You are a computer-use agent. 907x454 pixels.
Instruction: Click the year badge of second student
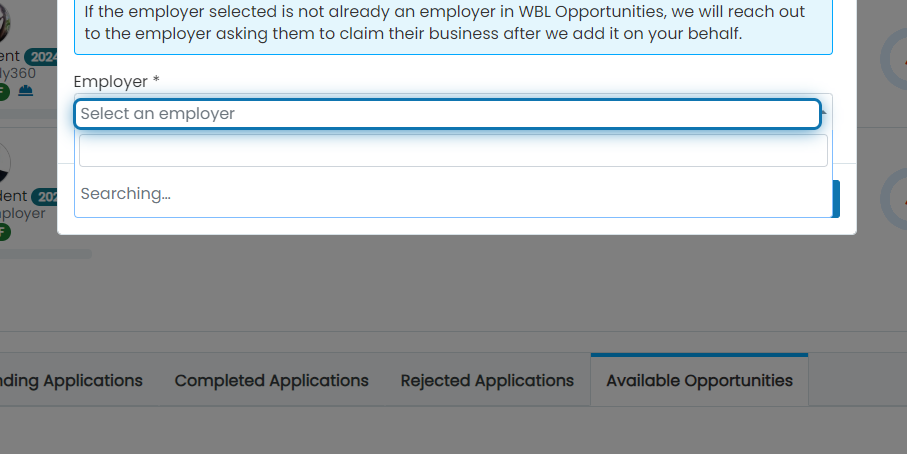pos(45,197)
